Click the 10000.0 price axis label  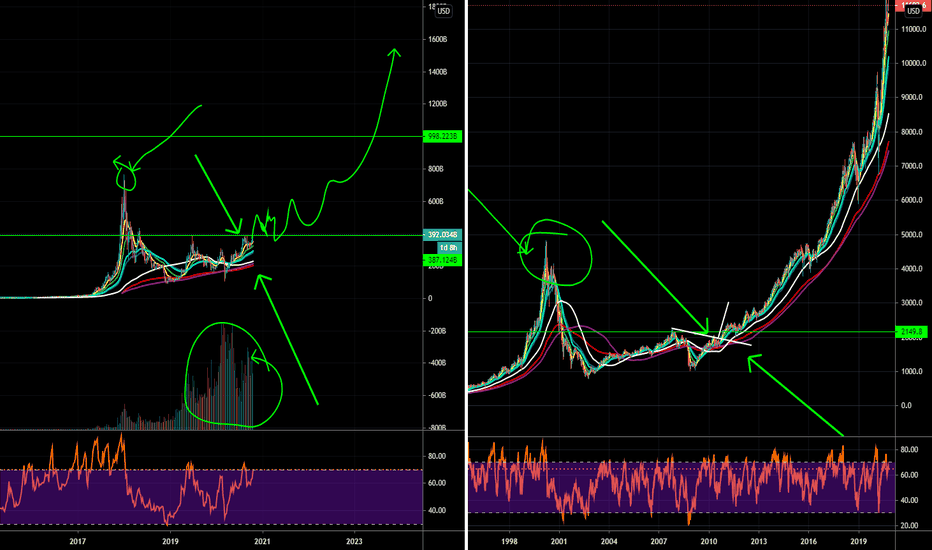pos(912,64)
